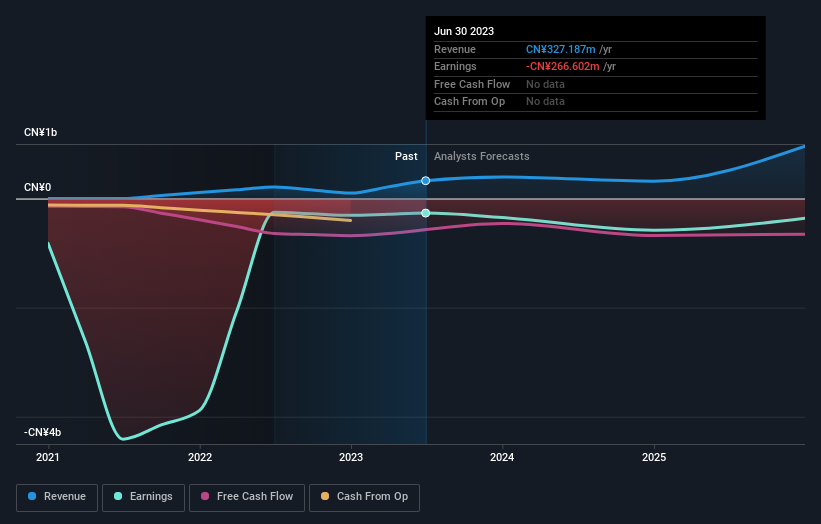Click the pink Free Cash Flow legend dot
The image size is (821, 524).
click(x=205, y=496)
